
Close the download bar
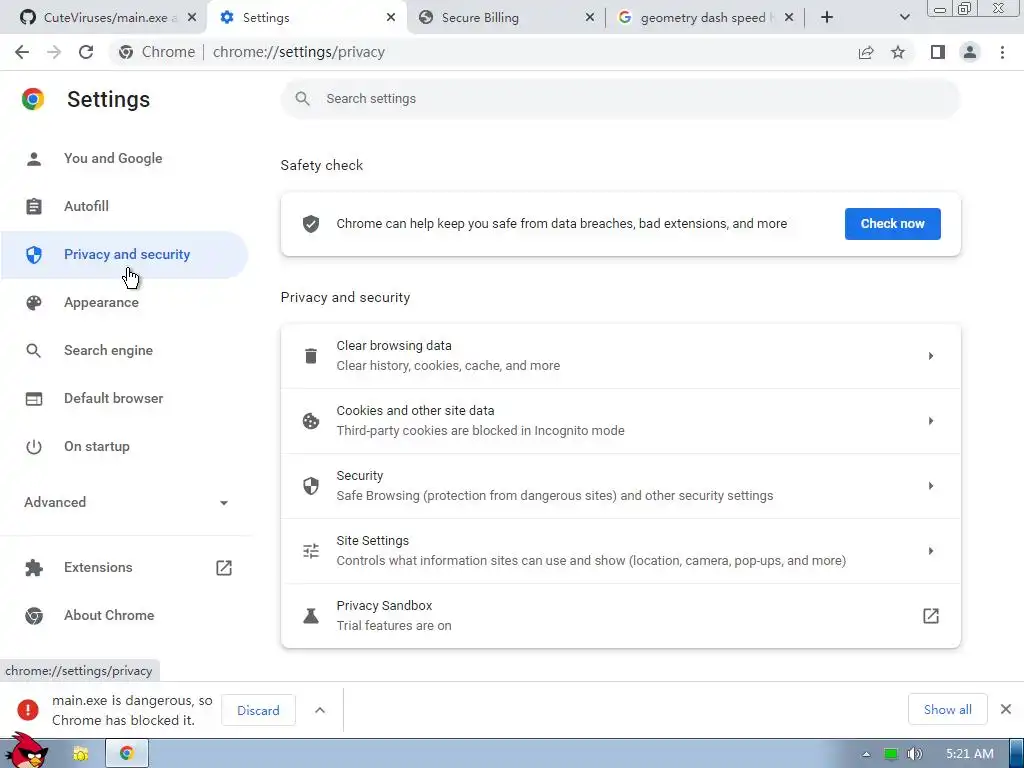(1006, 709)
